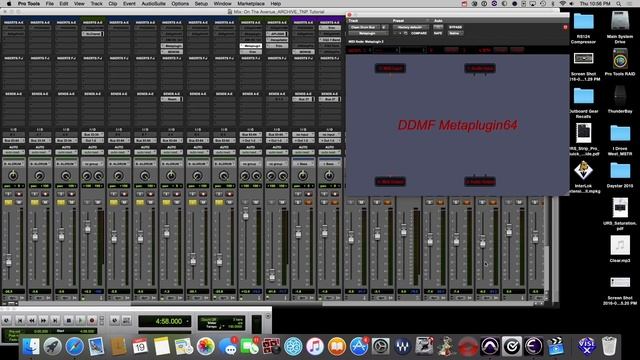Open the factory default preset menu

(411, 27)
